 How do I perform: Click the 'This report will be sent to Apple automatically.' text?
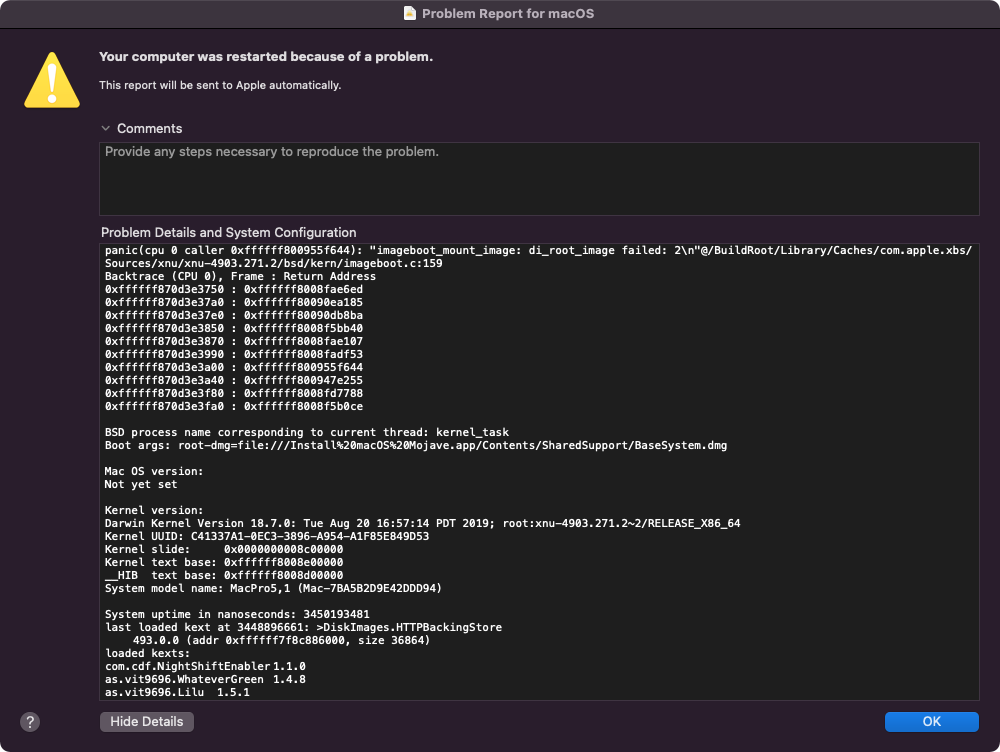point(220,85)
